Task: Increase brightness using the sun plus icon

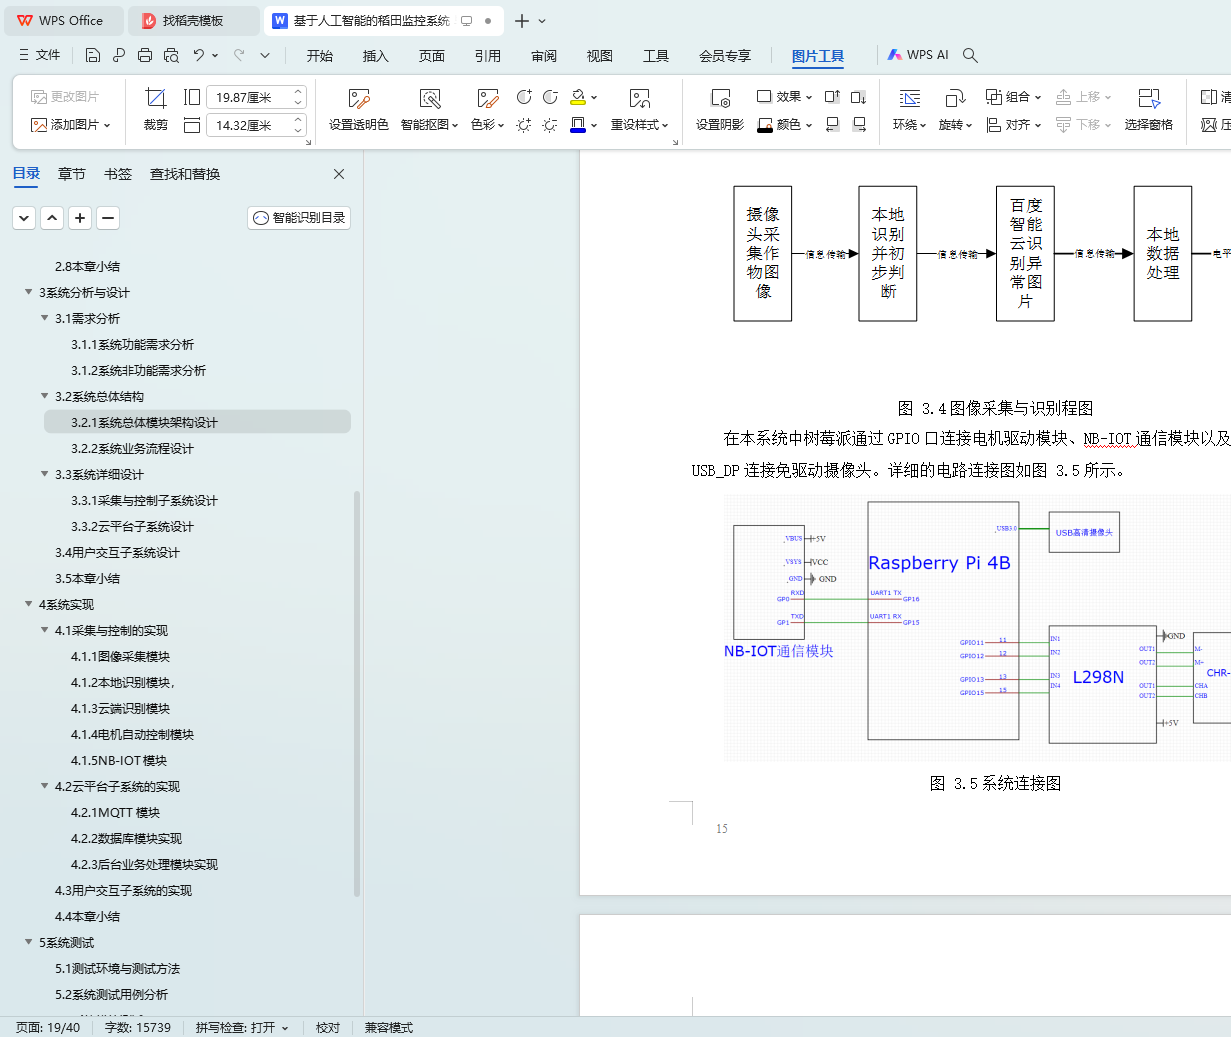Action: (524, 125)
